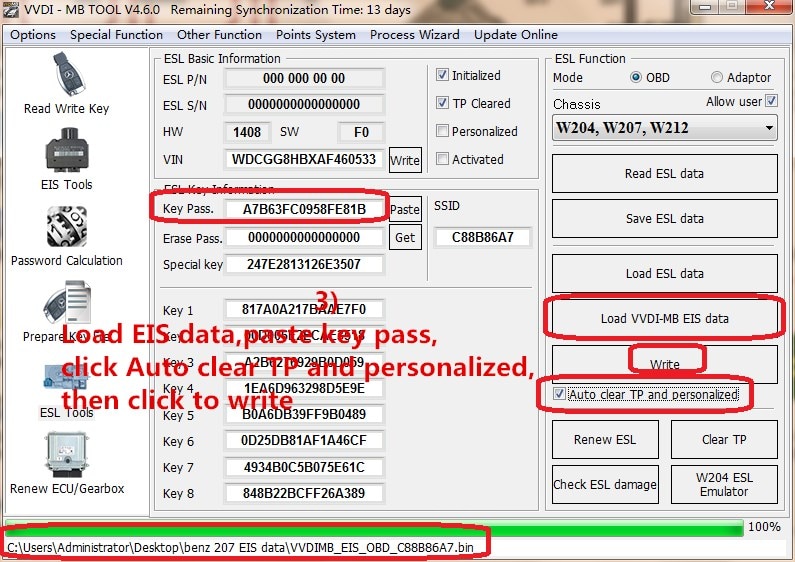Open the W204 ESL Emulator button

(723, 484)
